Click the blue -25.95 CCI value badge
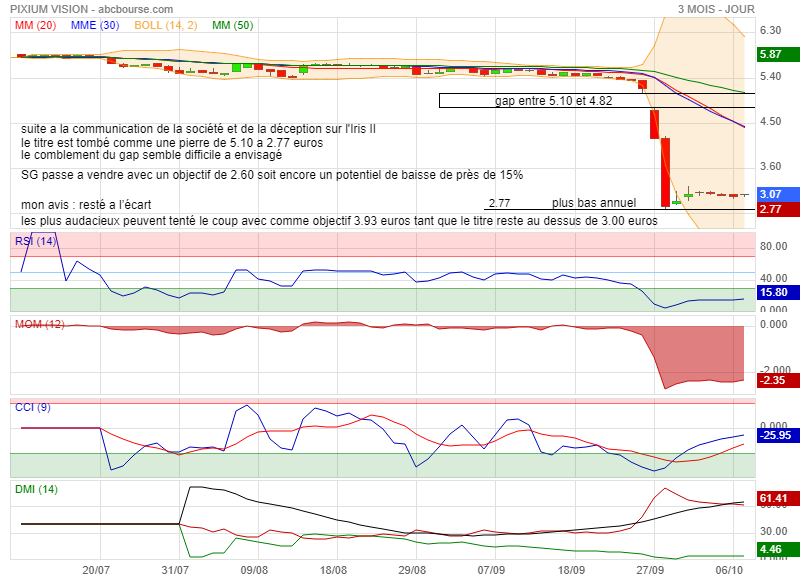Viewport: 800px width, 580px height. pos(778,435)
